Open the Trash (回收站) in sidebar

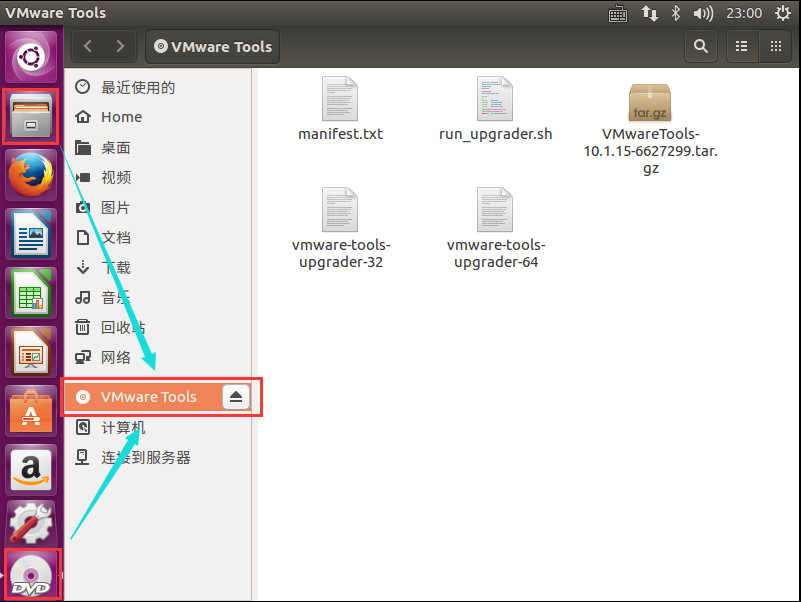157,327
